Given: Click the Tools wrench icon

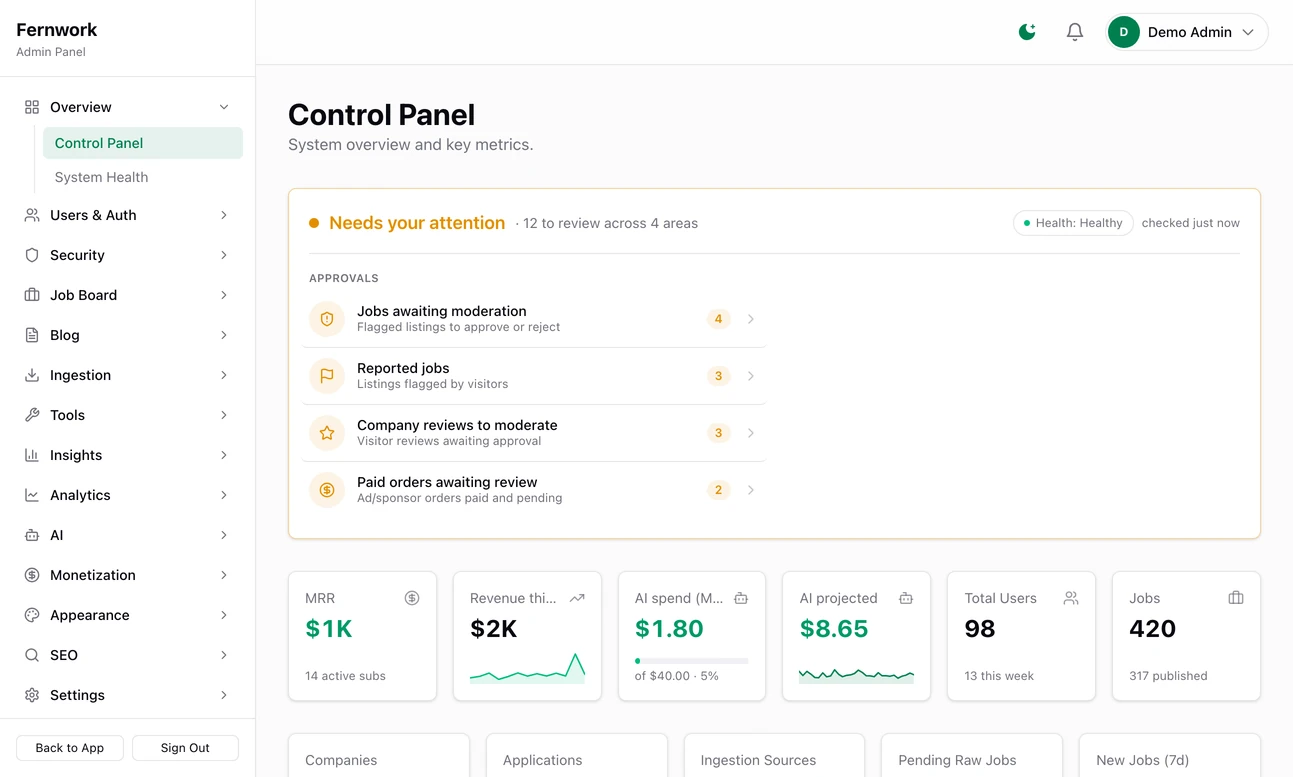Looking at the screenshot, I should pyautogui.click(x=32, y=415).
